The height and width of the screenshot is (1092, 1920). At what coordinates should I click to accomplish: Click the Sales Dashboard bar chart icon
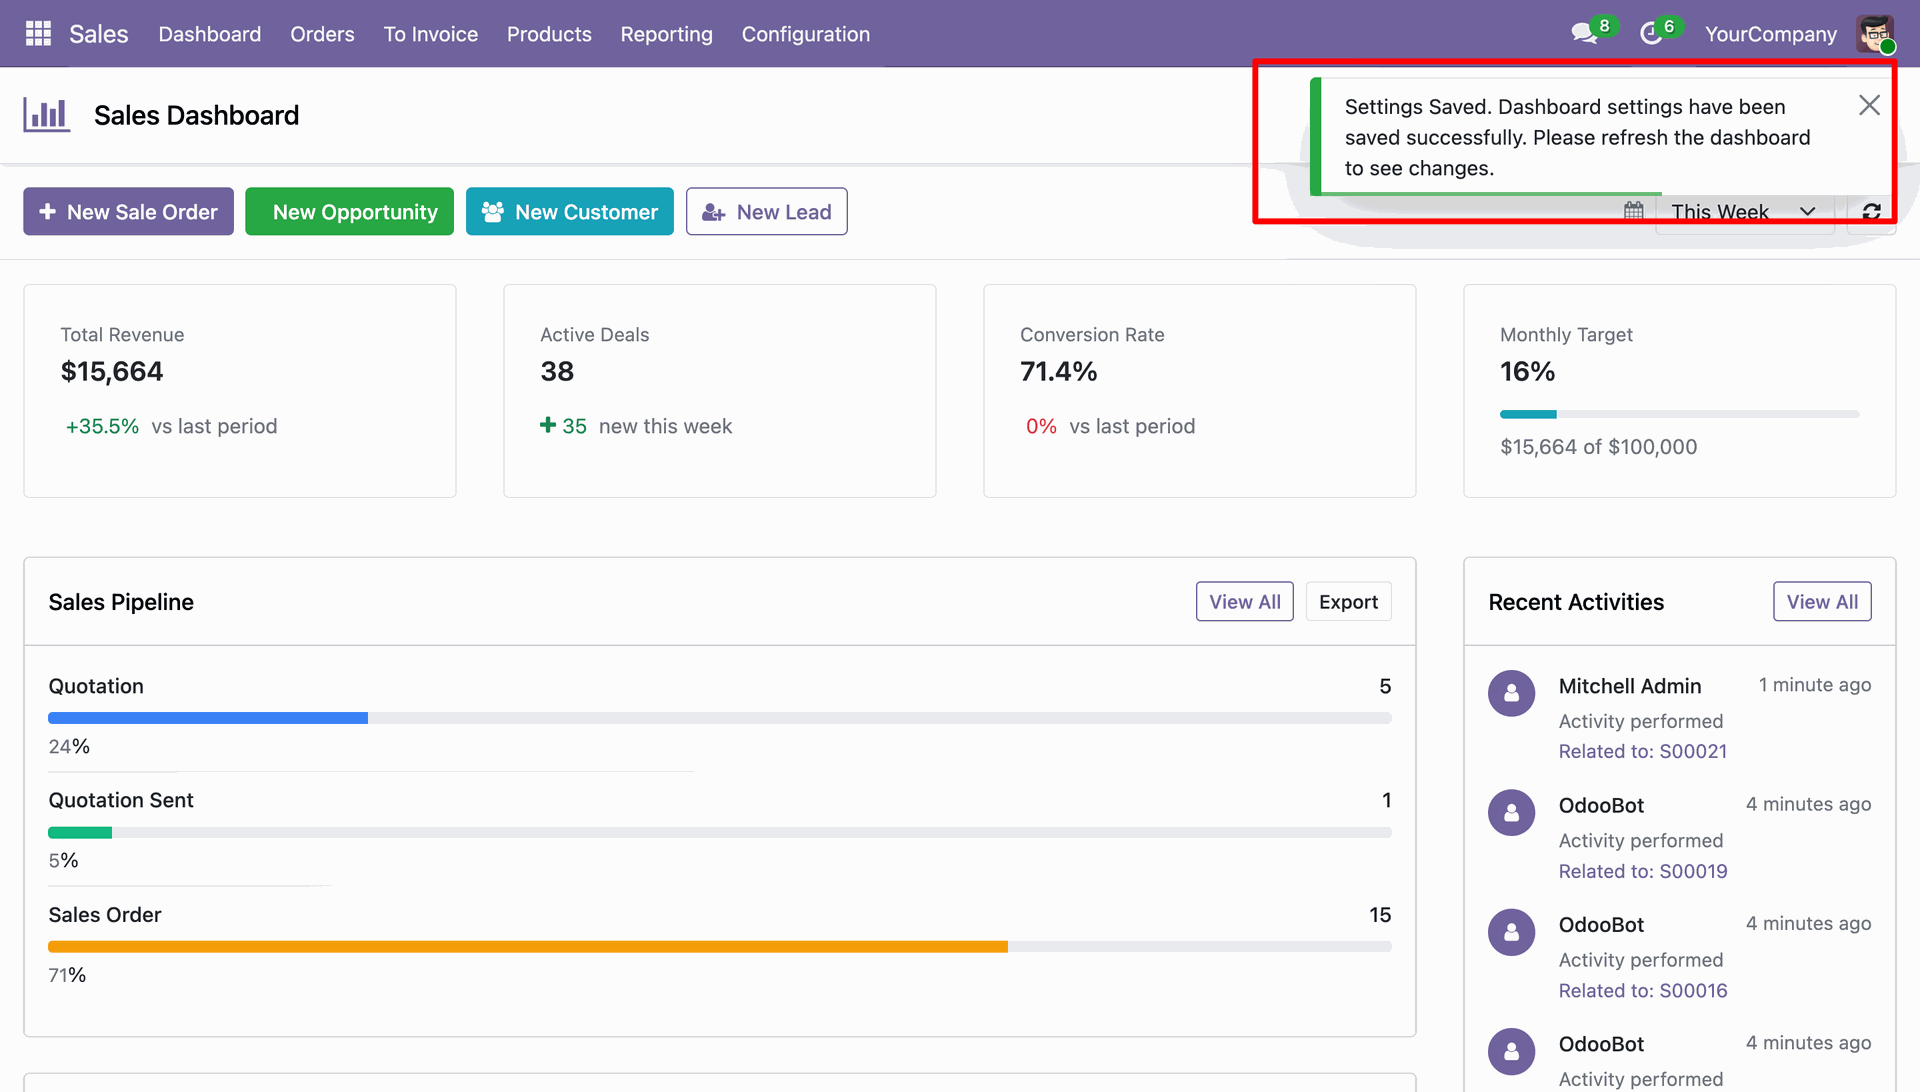[46, 115]
